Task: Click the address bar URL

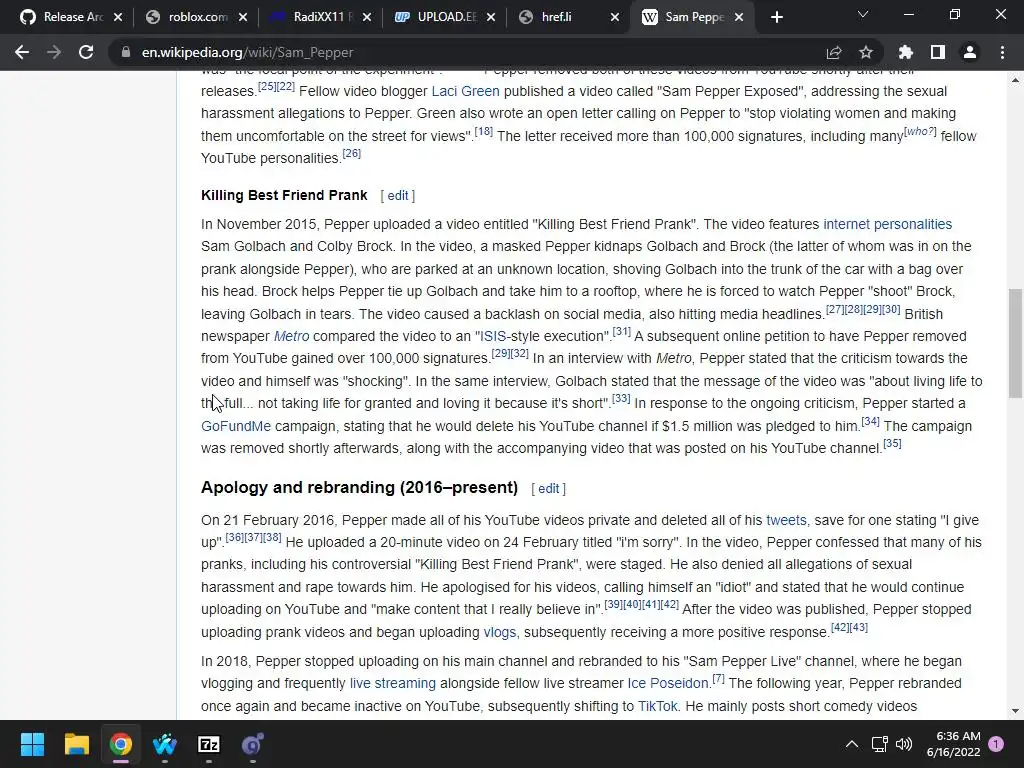Action: 248,52
